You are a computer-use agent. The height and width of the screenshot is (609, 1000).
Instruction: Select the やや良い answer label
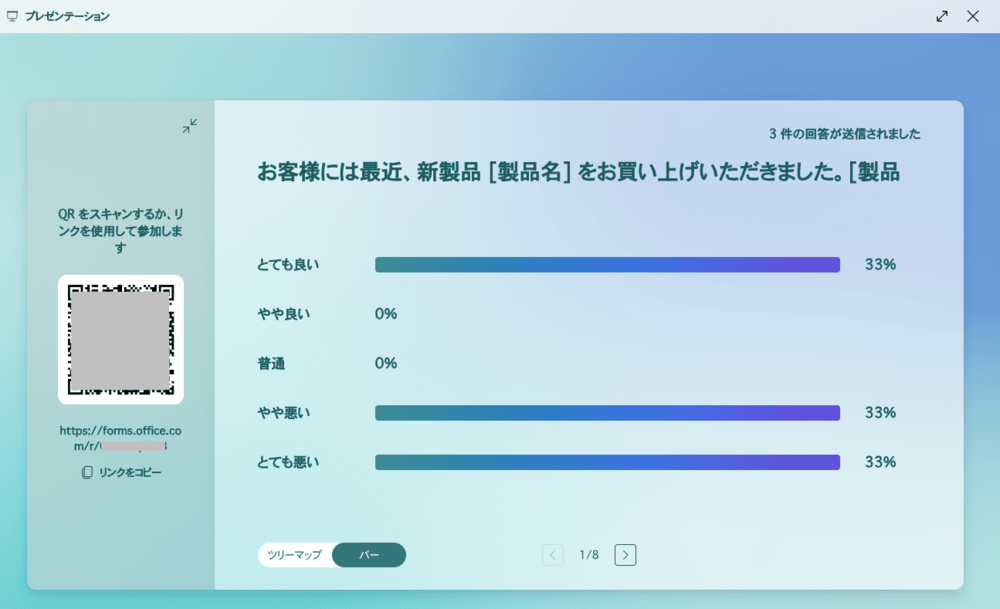(x=284, y=314)
